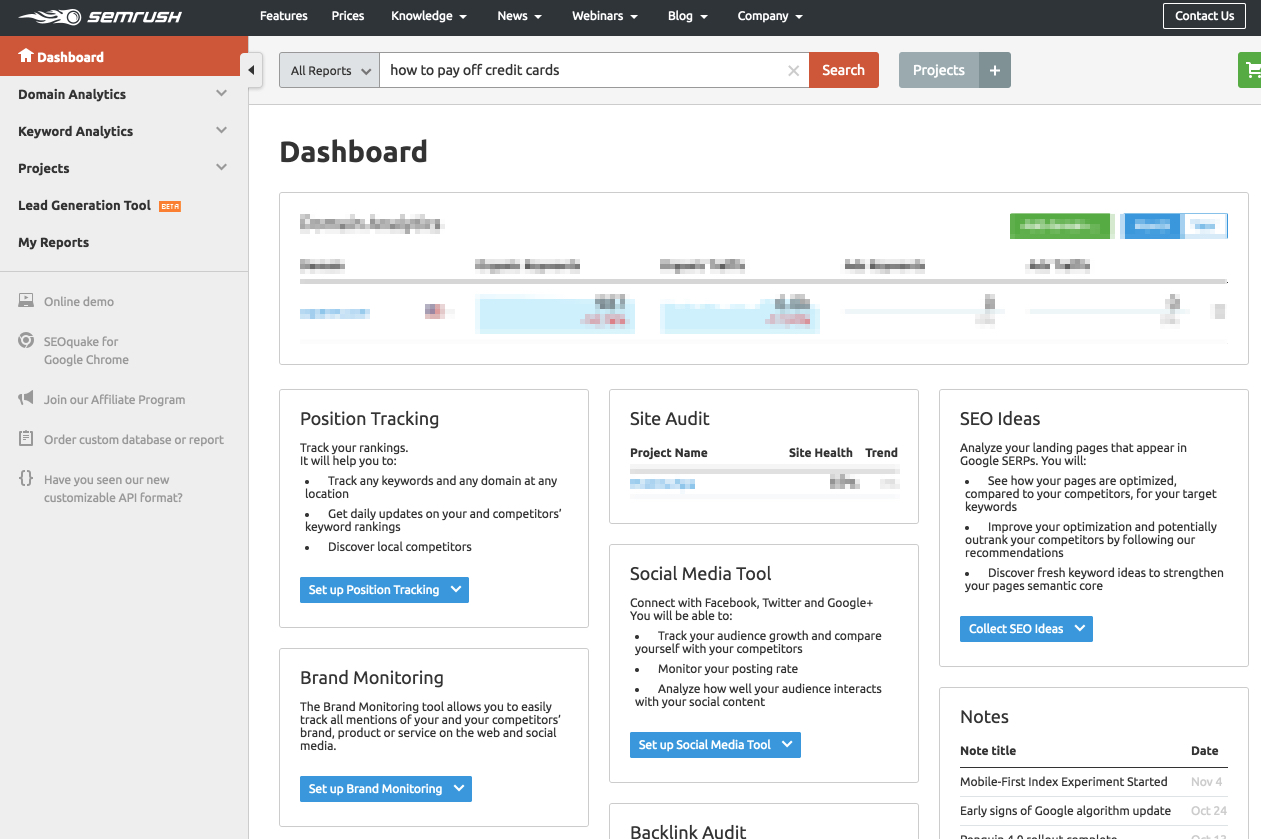The height and width of the screenshot is (839, 1261).
Task: Expand the Domain Analytics section
Action: (221, 93)
